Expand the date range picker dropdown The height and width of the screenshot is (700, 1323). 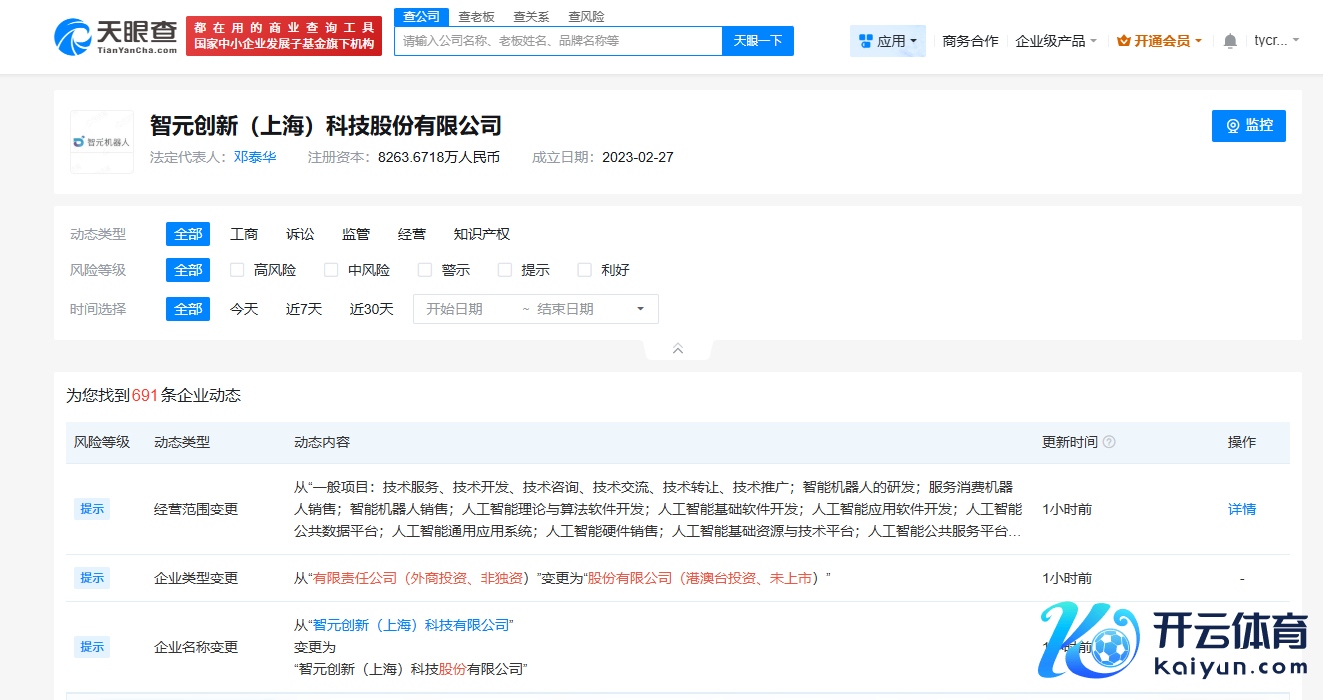tap(640, 309)
